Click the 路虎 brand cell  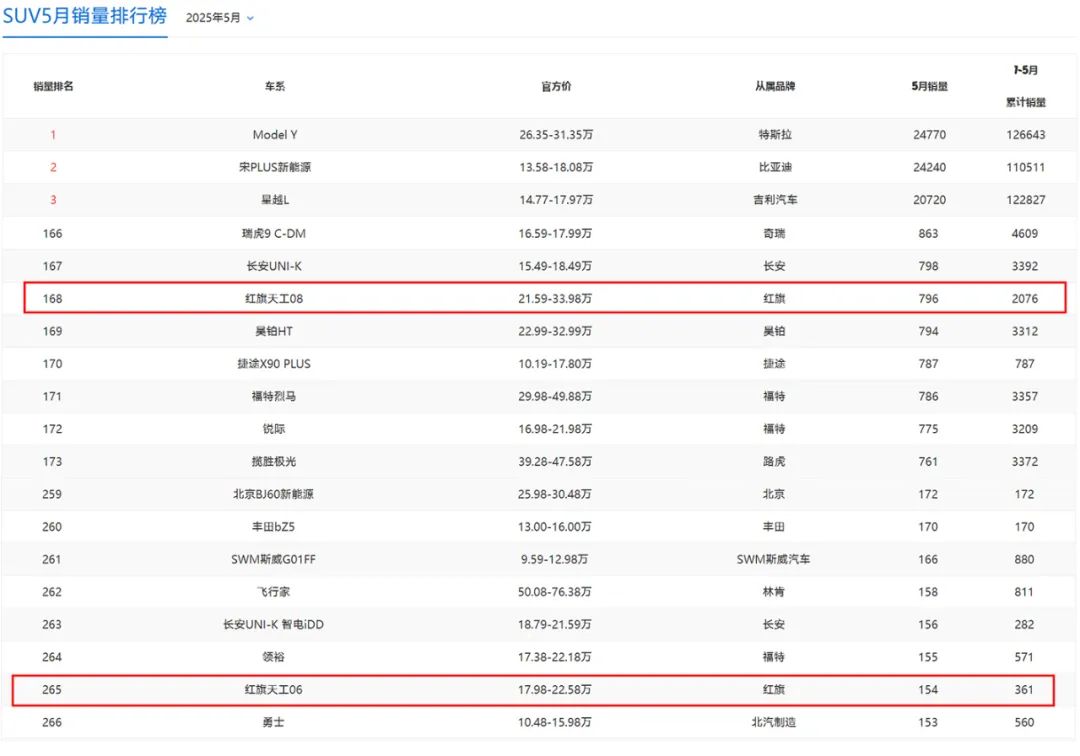pos(774,461)
